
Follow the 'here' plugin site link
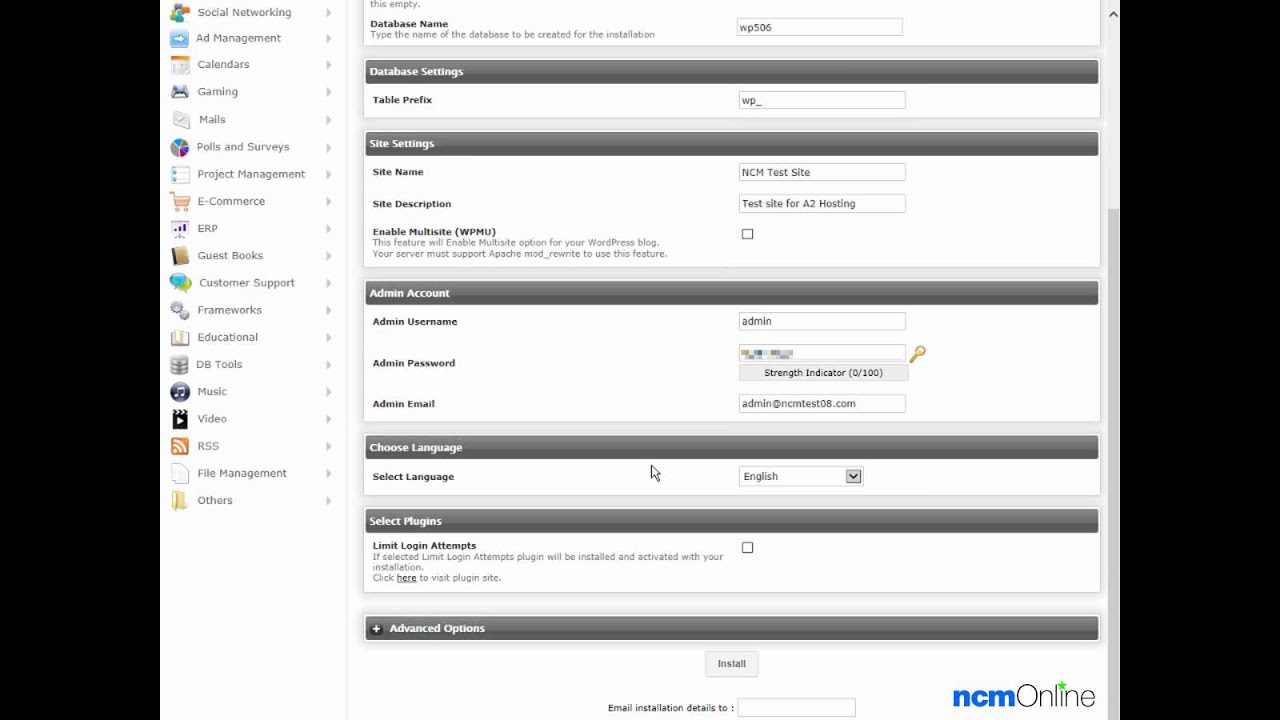(x=406, y=578)
